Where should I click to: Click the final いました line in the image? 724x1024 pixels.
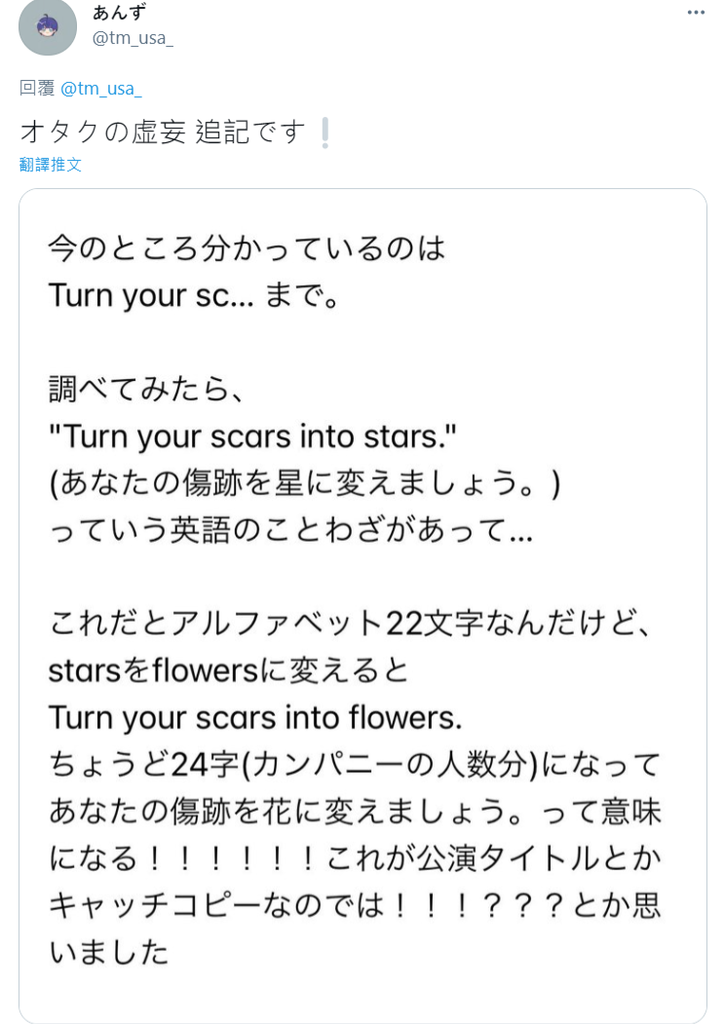(x=109, y=952)
